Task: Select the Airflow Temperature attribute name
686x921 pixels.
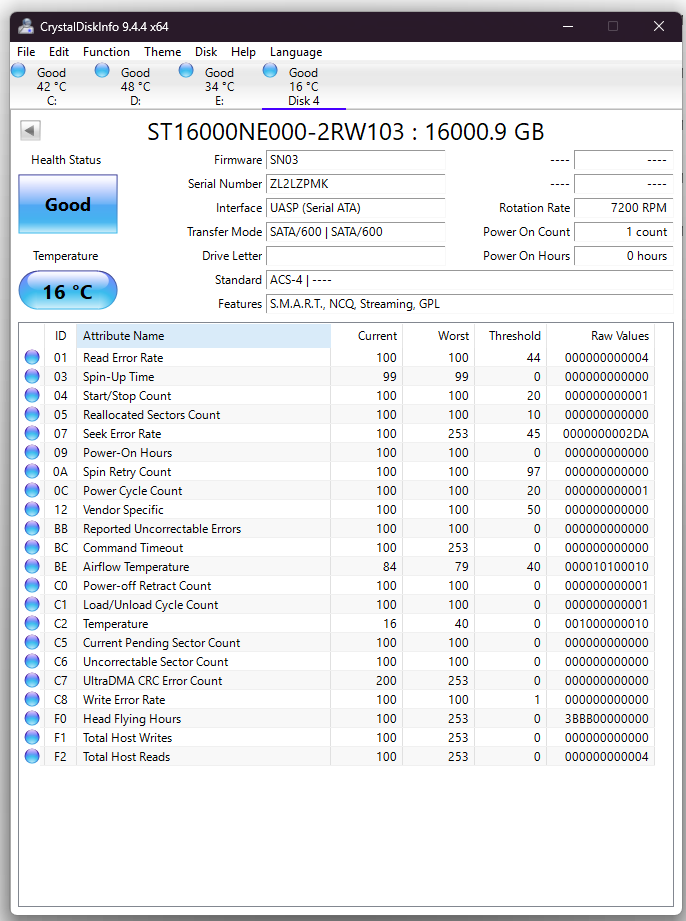Action: [x=136, y=567]
